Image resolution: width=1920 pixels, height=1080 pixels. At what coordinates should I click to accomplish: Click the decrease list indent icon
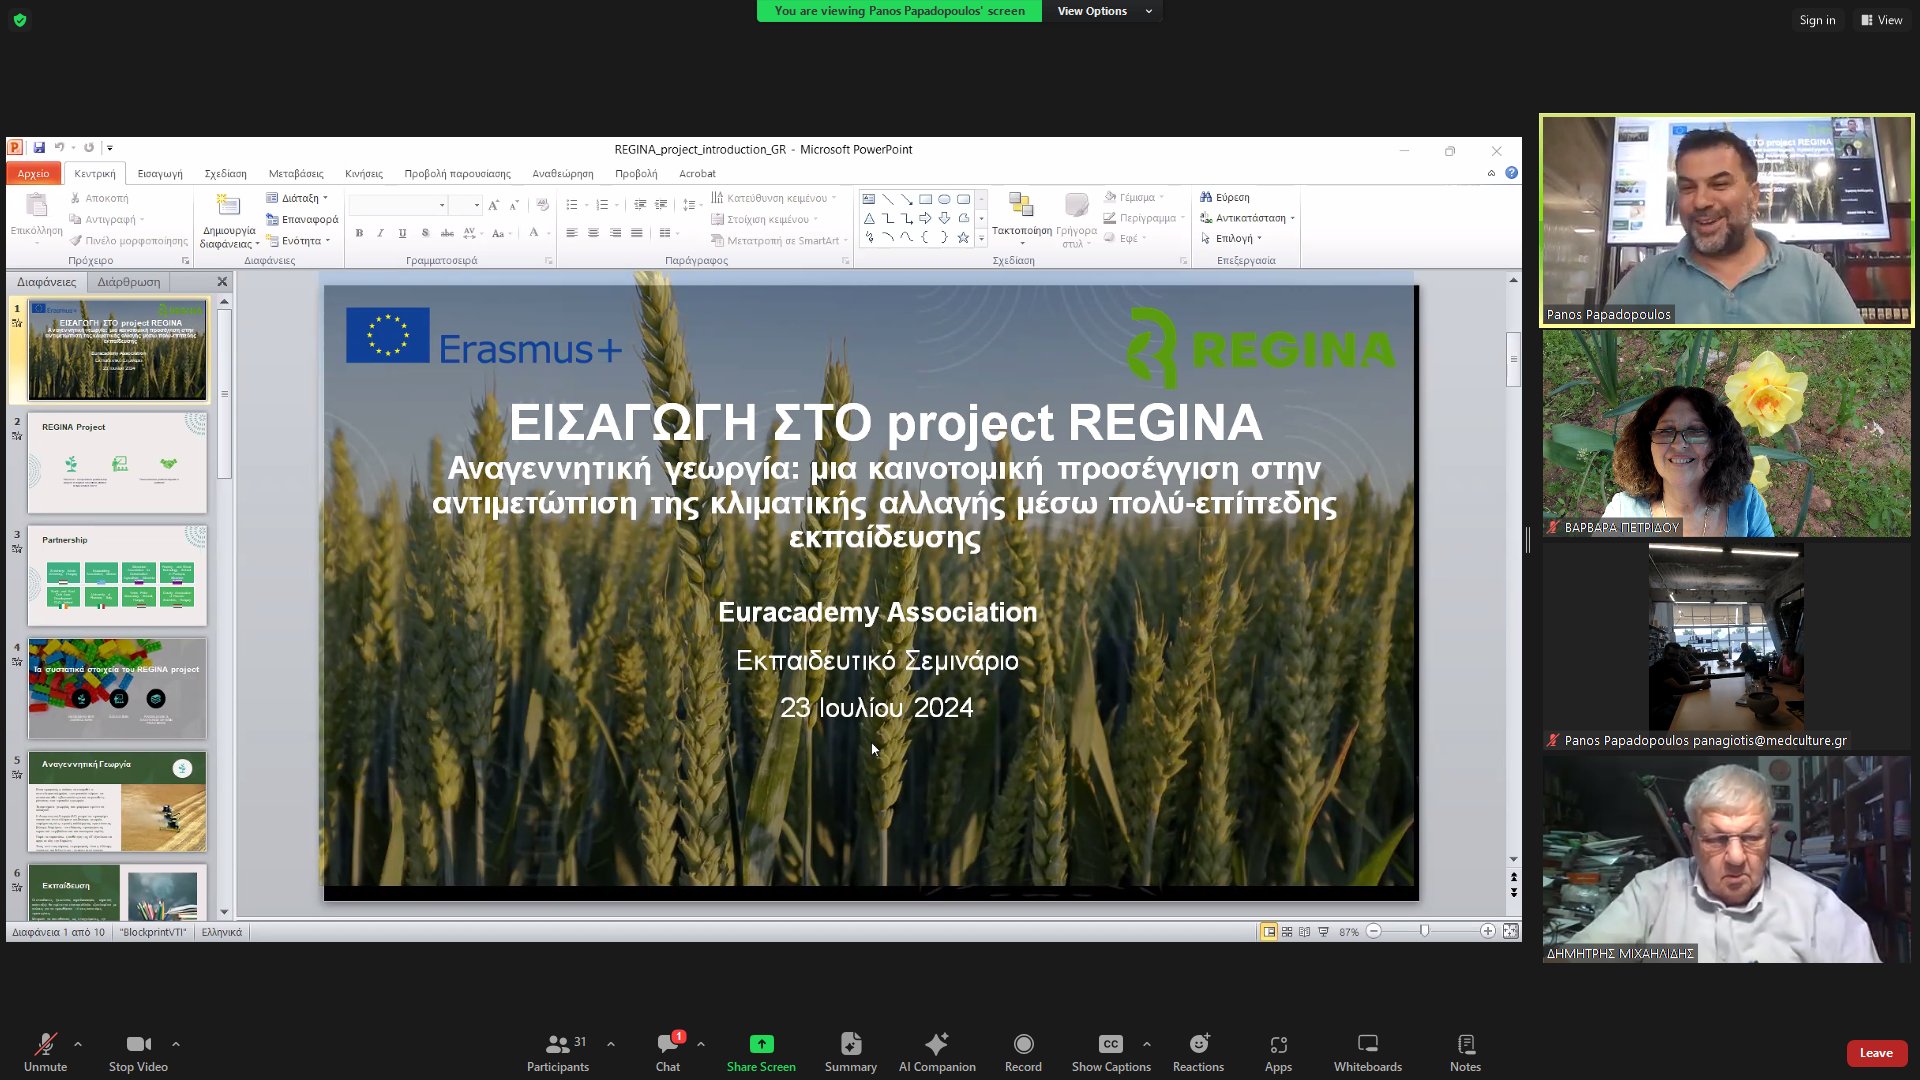[639, 205]
